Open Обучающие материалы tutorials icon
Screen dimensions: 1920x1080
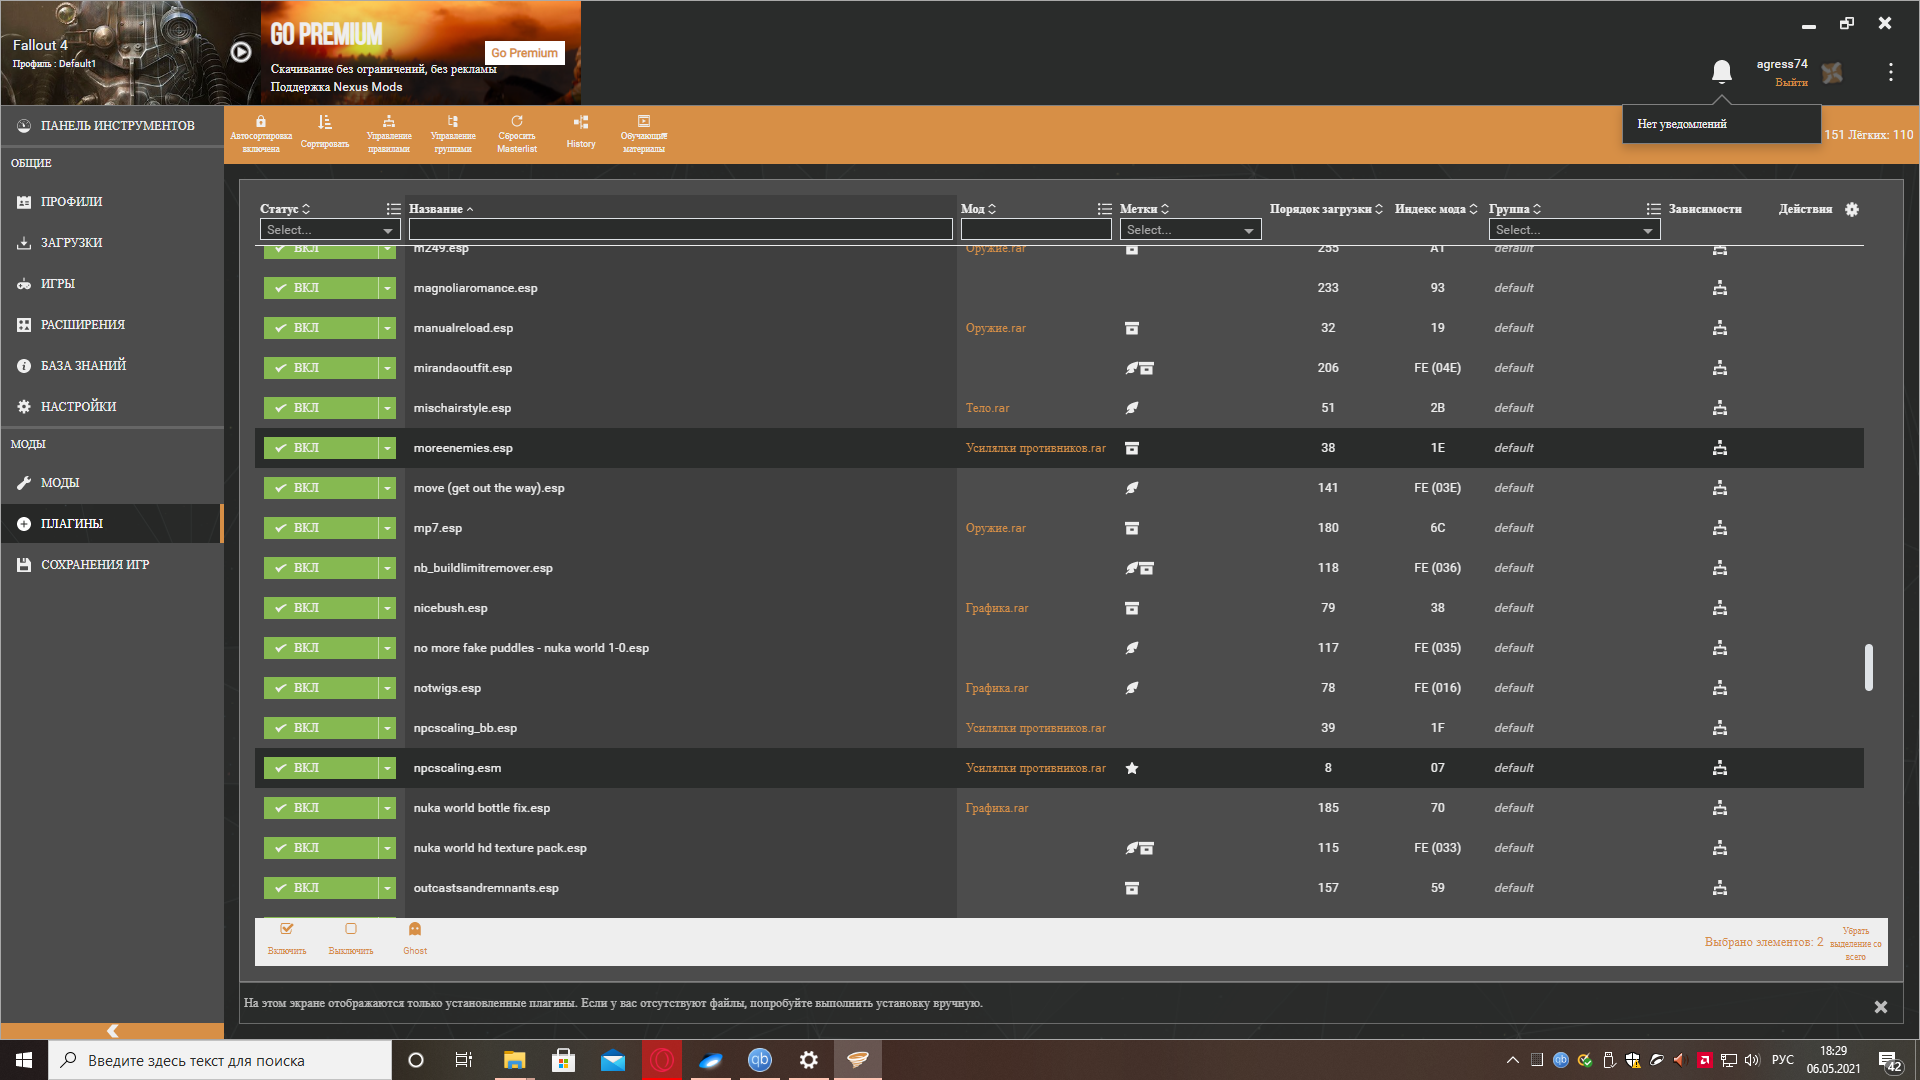[644, 133]
